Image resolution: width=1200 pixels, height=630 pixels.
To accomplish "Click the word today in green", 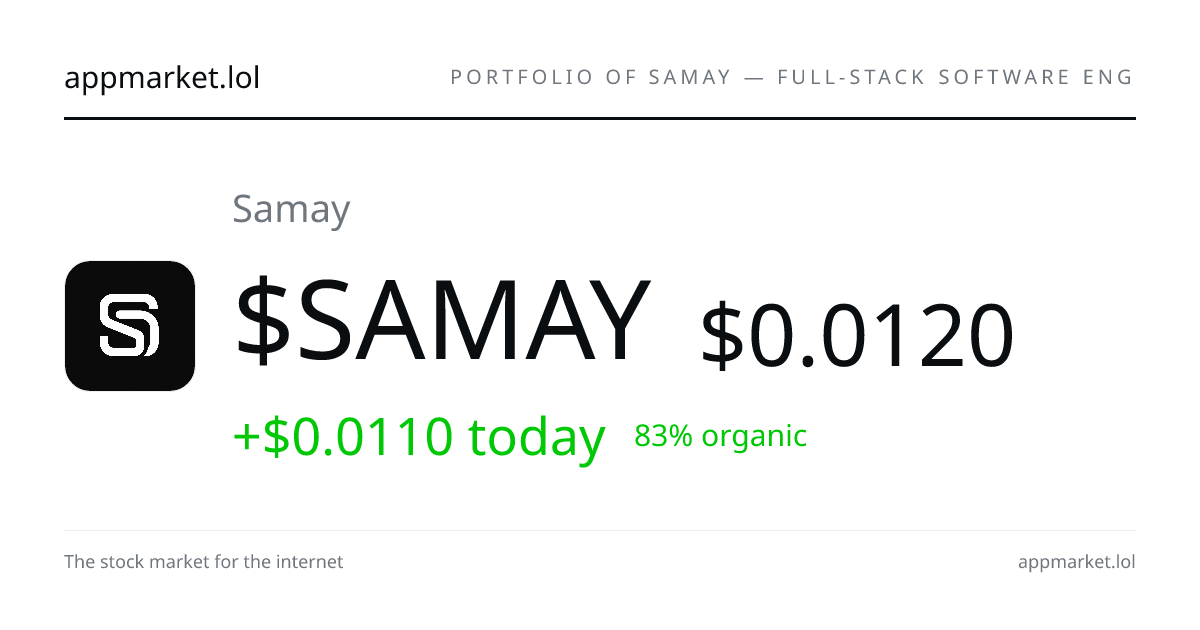I will click(x=537, y=437).
